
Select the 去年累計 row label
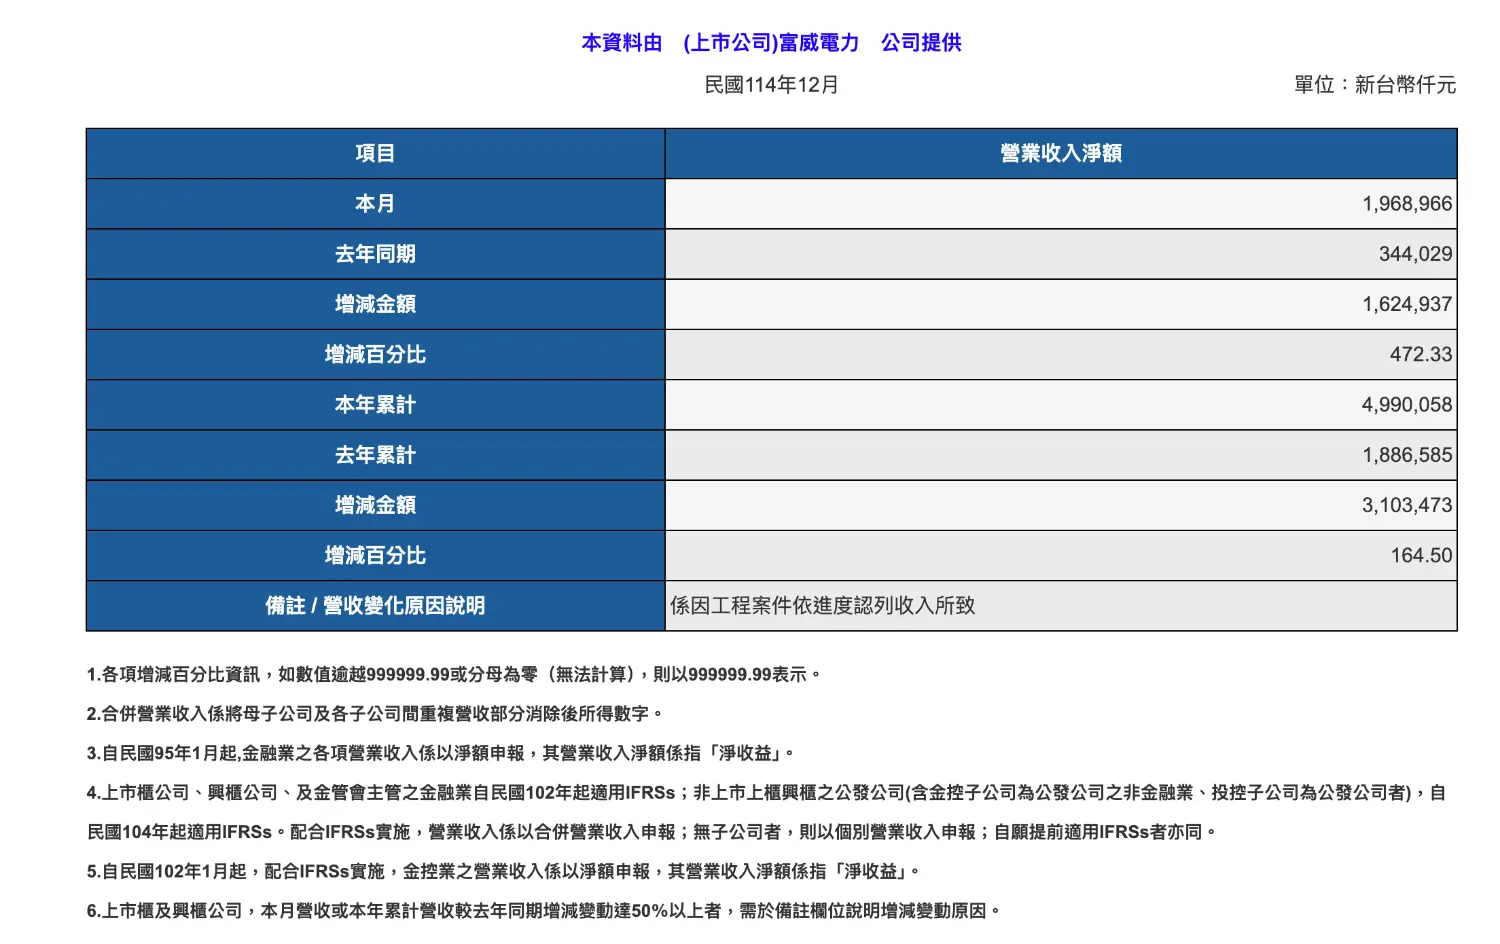coord(375,455)
